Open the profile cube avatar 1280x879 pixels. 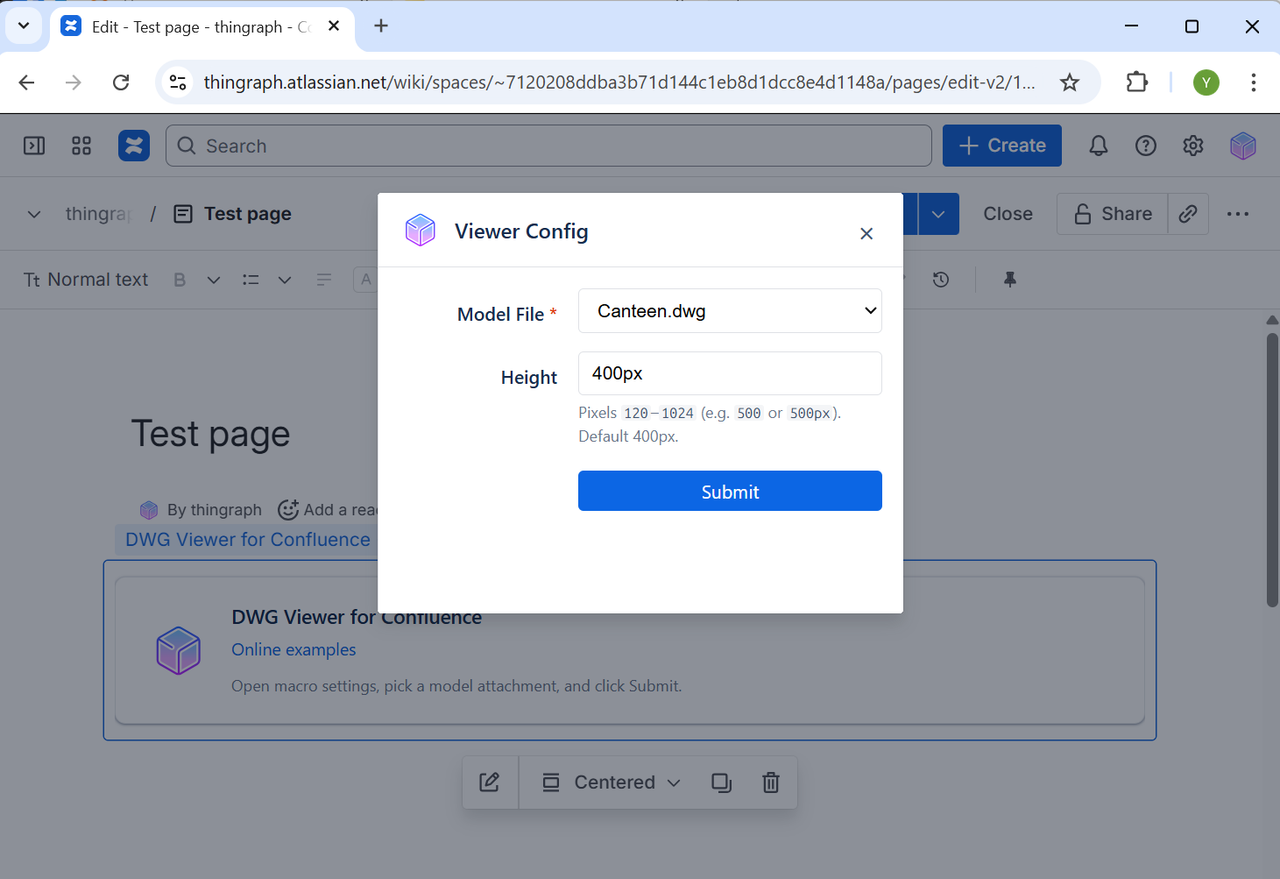pos(1243,146)
